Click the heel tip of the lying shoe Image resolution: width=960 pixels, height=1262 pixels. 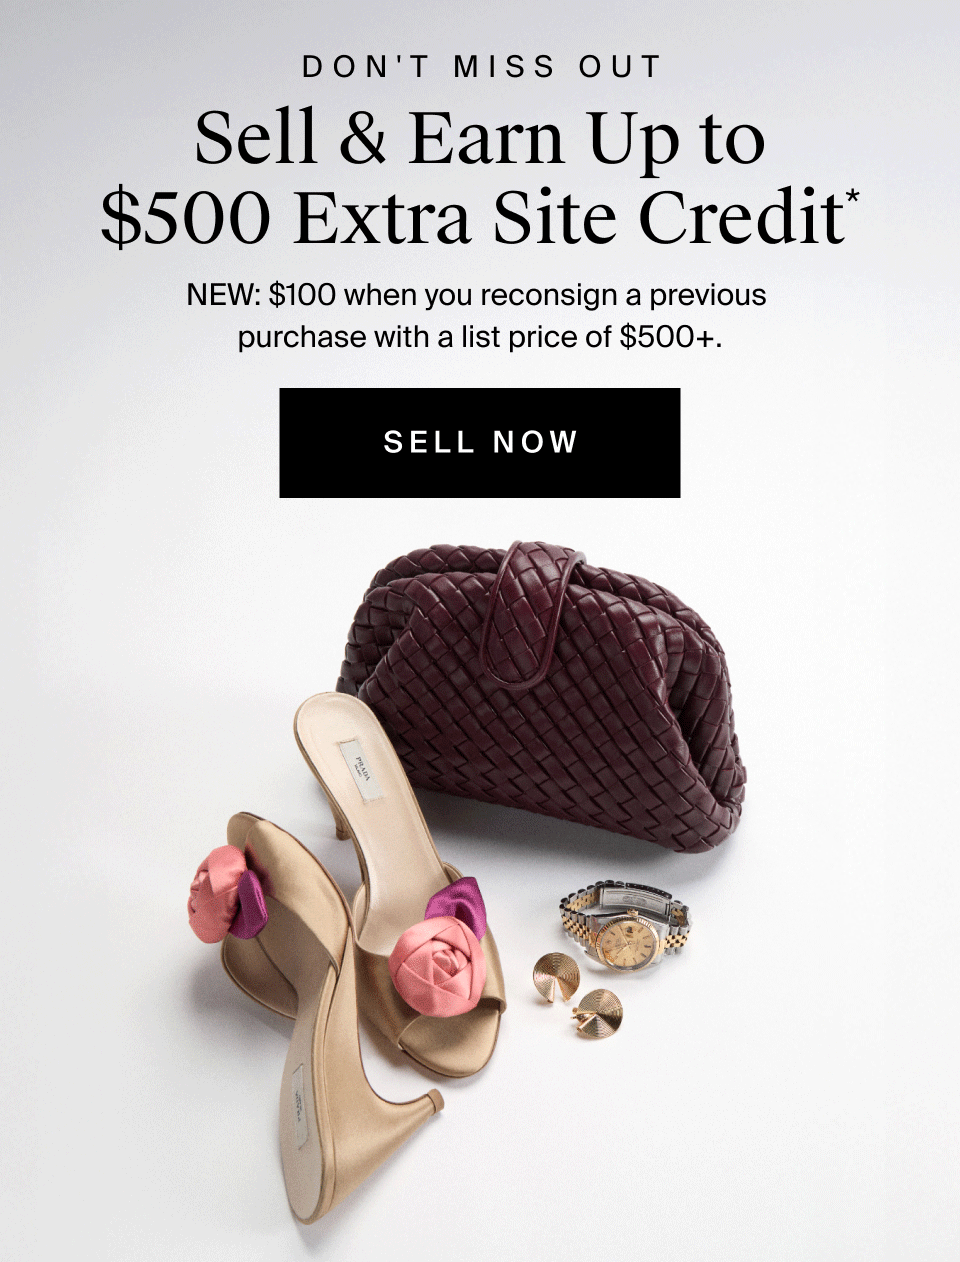pyautogui.click(x=432, y=1101)
